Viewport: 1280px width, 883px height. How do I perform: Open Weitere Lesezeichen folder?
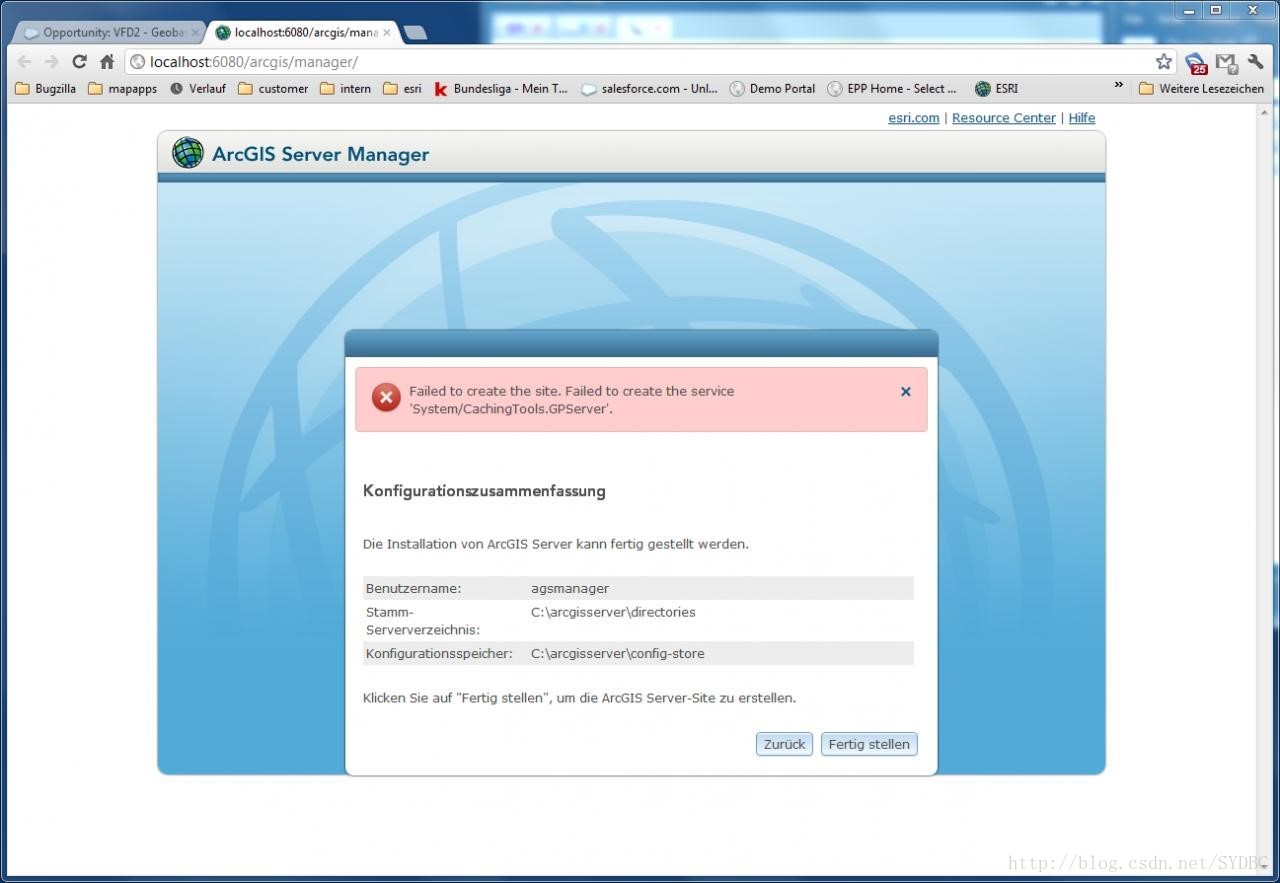coord(1201,88)
